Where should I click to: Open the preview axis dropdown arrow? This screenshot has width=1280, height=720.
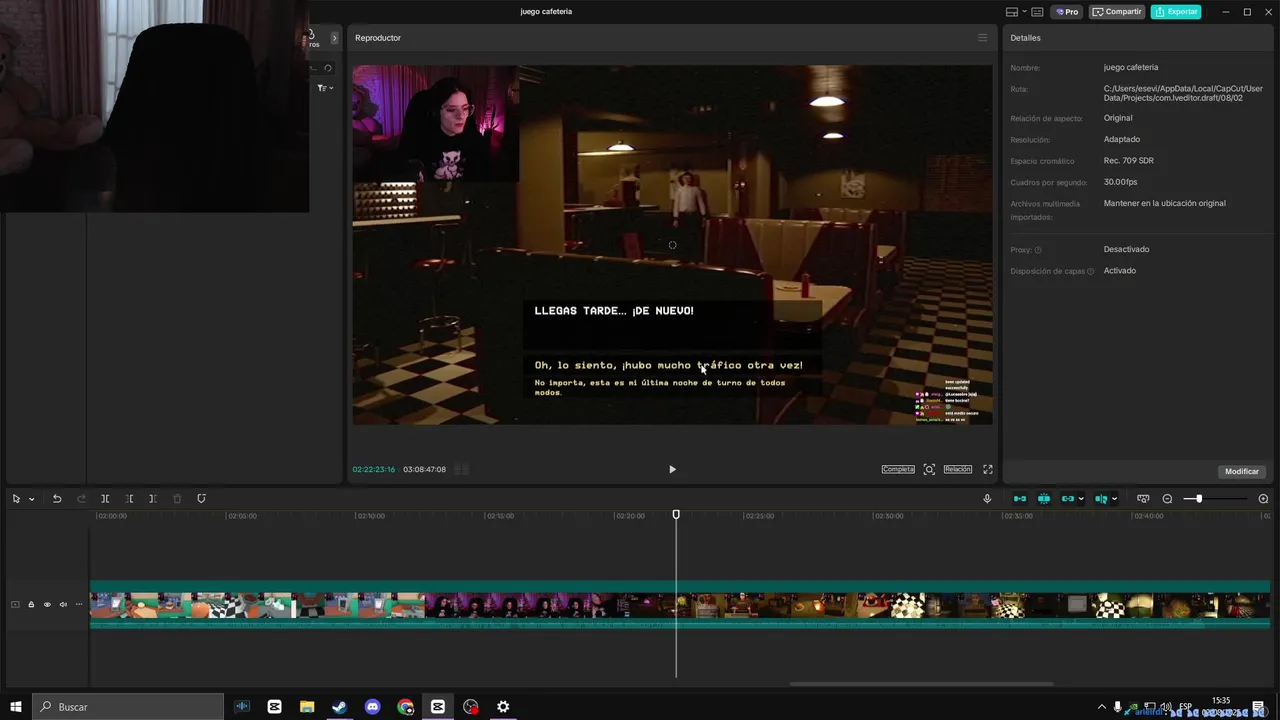(x=1114, y=499)
